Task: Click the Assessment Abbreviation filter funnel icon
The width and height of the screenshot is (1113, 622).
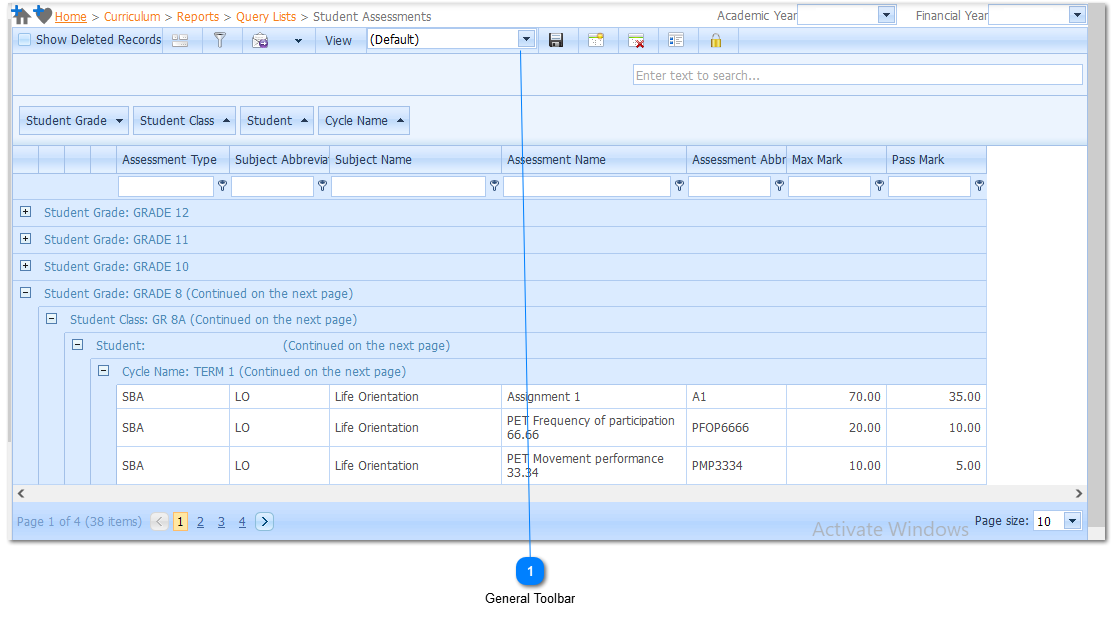Action: (779, 185)
